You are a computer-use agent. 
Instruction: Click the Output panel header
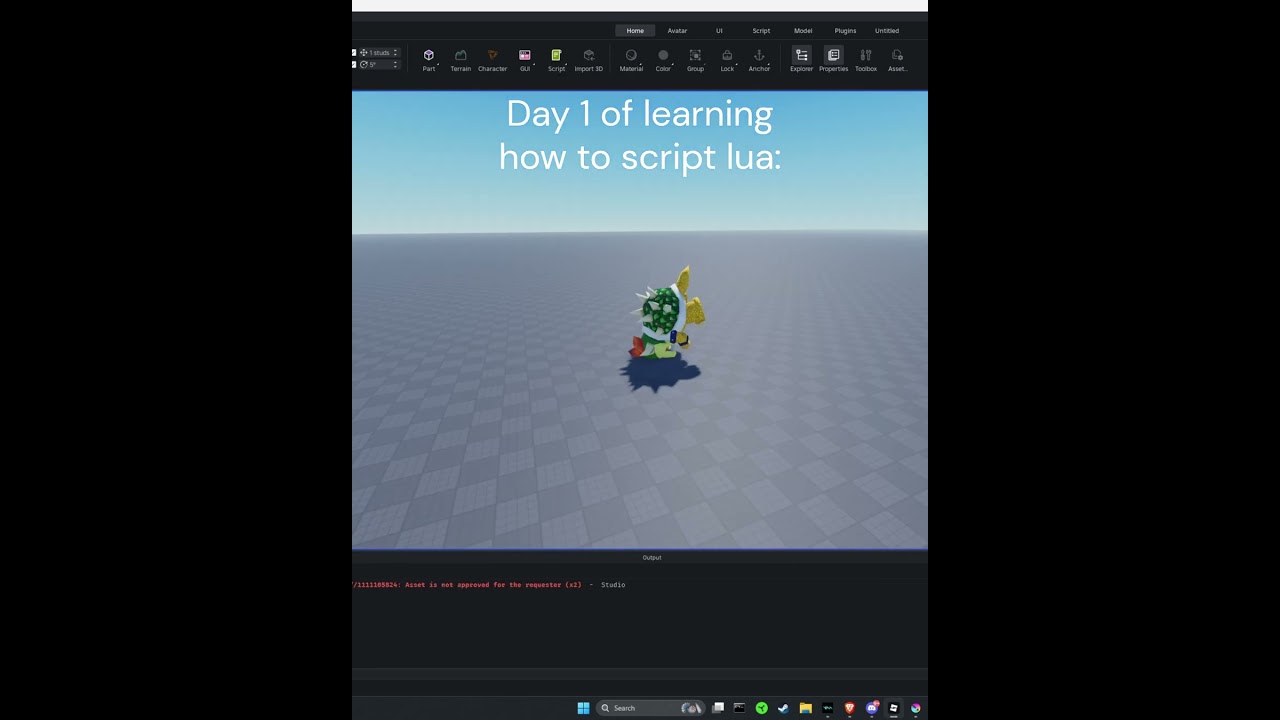[x=651, y=557]
